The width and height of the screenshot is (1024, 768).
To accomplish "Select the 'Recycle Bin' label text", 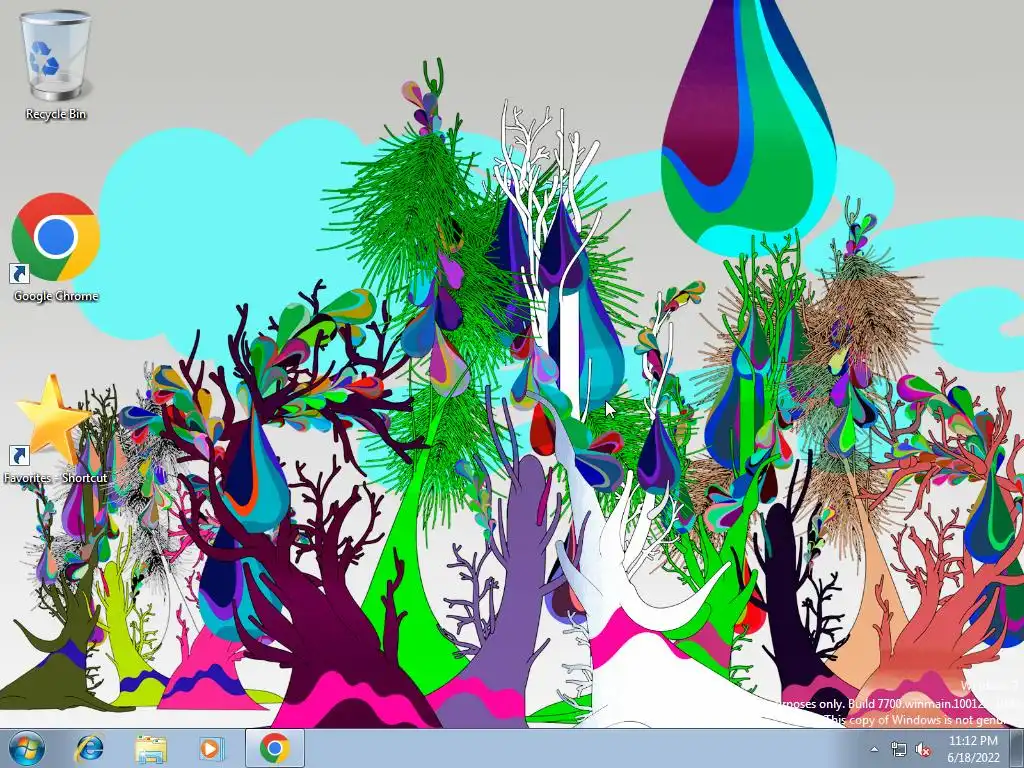I will click(x=56, y=114).
